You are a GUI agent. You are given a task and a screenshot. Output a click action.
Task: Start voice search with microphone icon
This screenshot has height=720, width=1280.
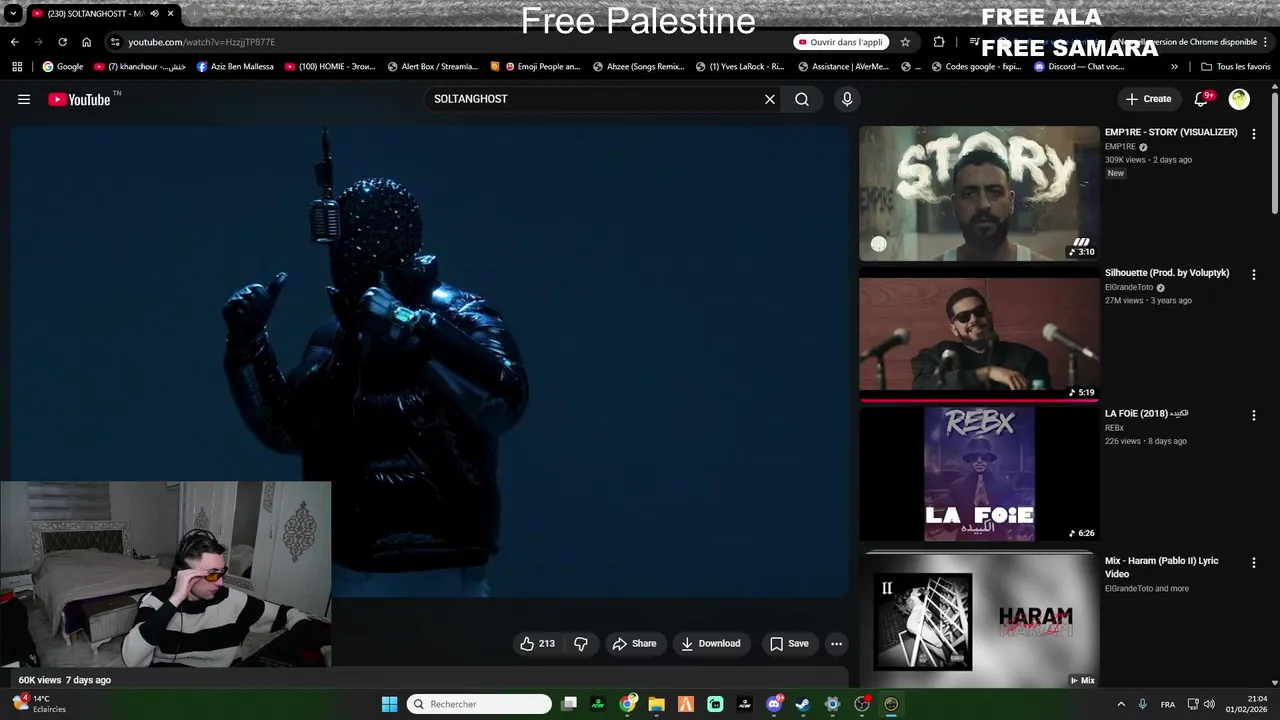click(847, 99)
